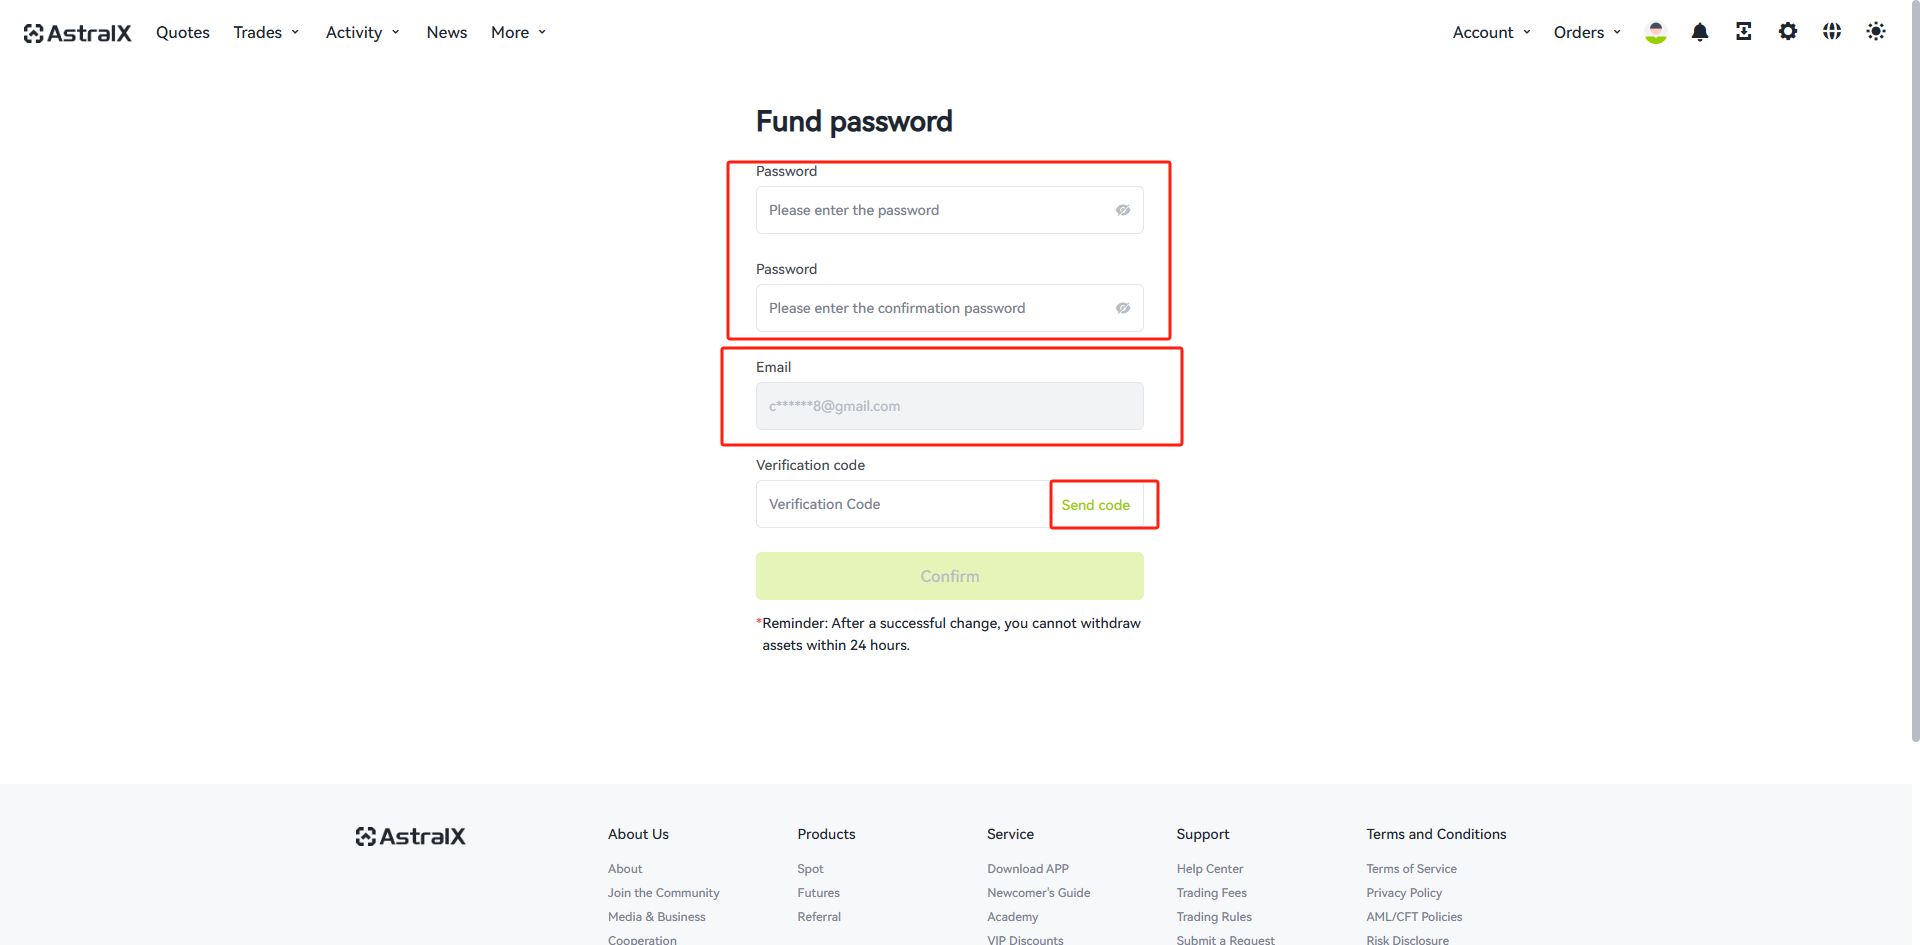Click the globe language icon

tap(1832, 32)
